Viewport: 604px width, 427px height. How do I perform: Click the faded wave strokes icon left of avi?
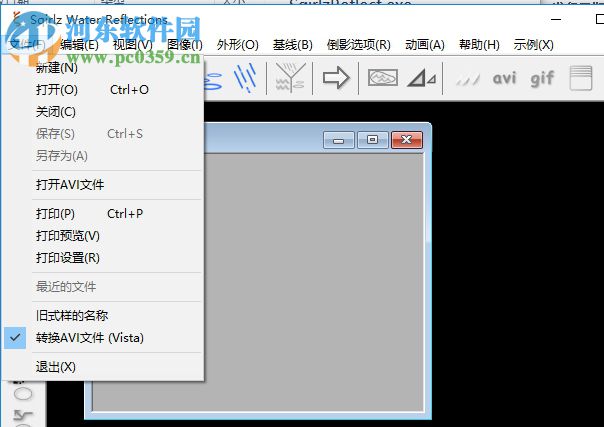[x=468, y=80]
